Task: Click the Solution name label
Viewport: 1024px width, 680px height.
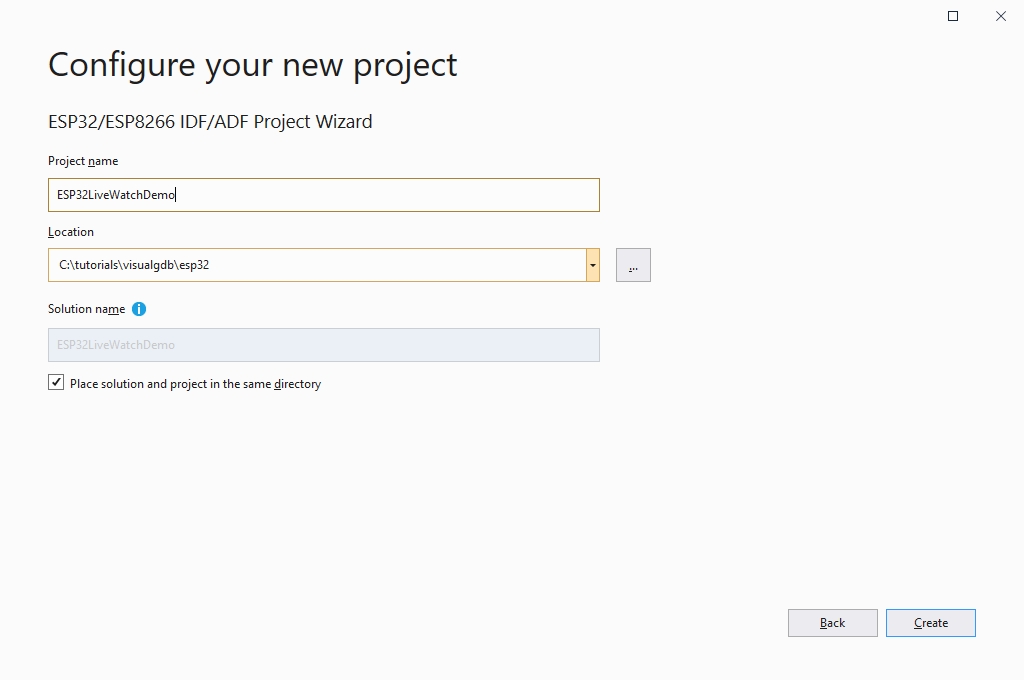Action: pos(87,309)
